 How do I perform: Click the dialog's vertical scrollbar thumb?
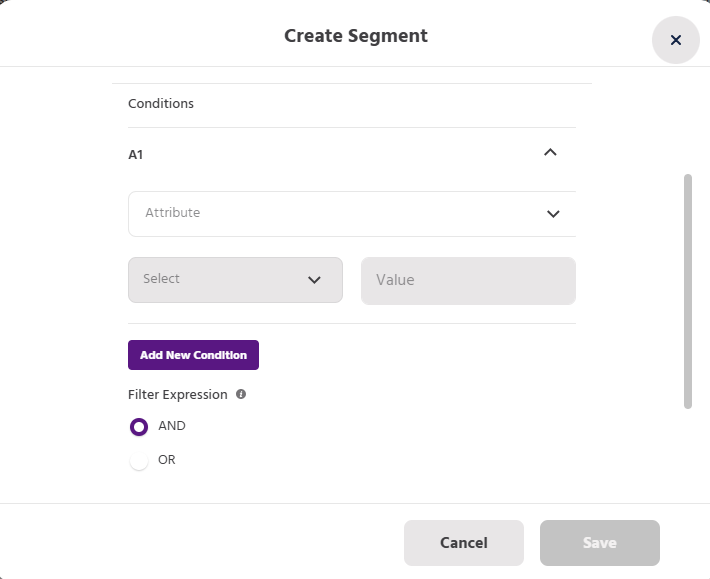click(687, 290)
